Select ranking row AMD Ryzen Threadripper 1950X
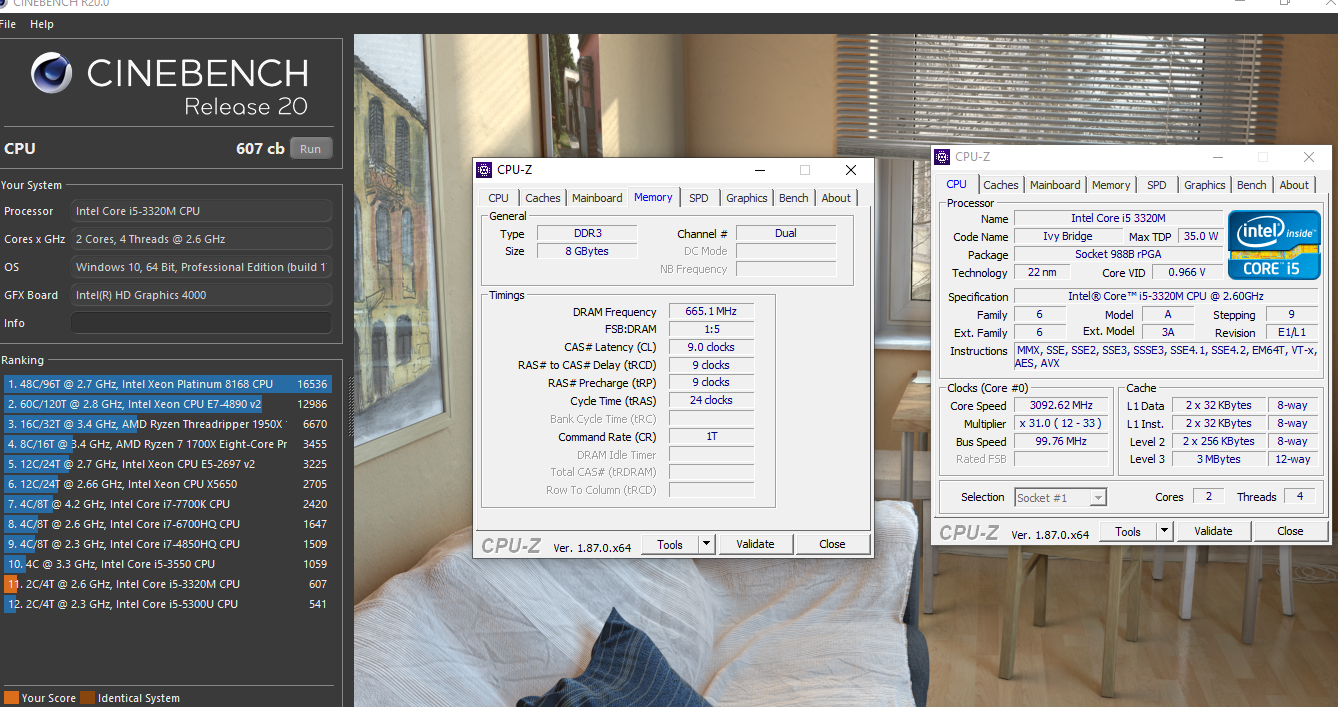 click(x=168, y=424)
